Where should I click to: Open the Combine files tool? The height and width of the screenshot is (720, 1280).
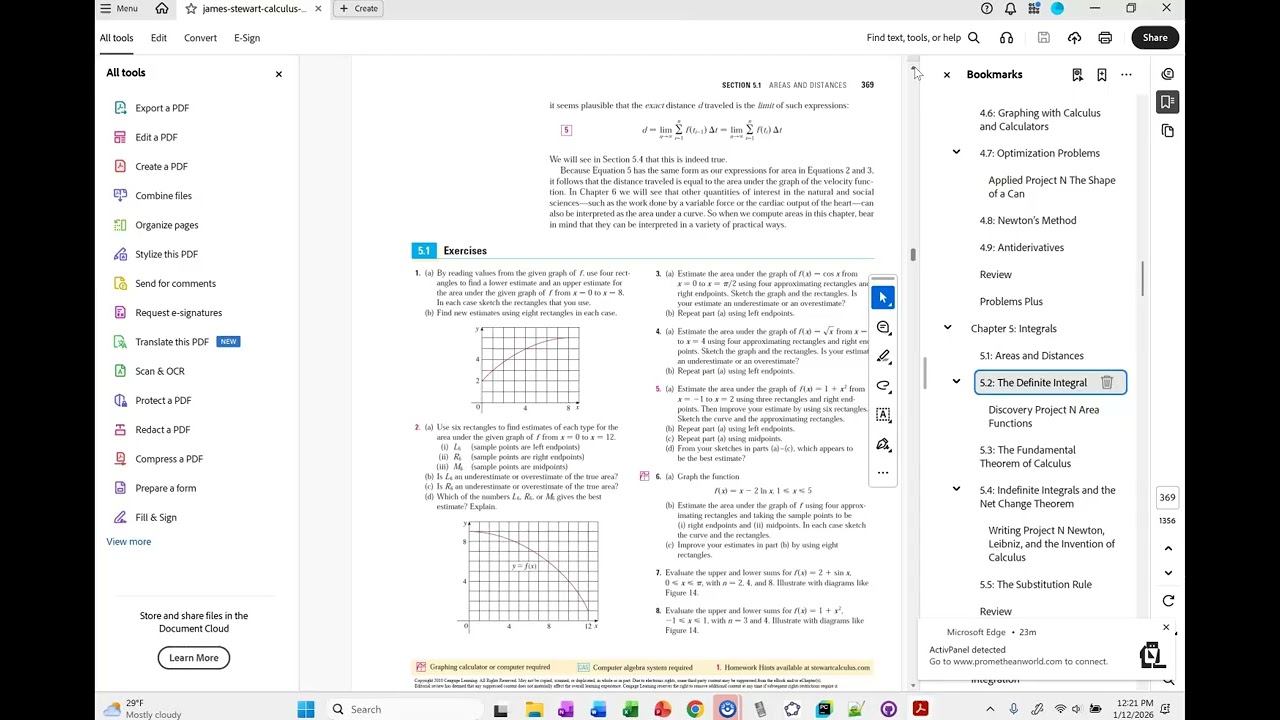[x=163, y=196]
